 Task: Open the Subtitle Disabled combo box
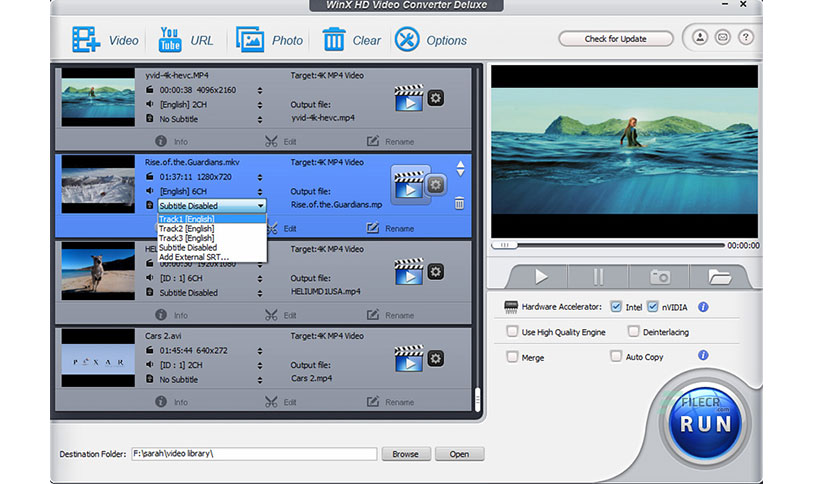(212, 206)
